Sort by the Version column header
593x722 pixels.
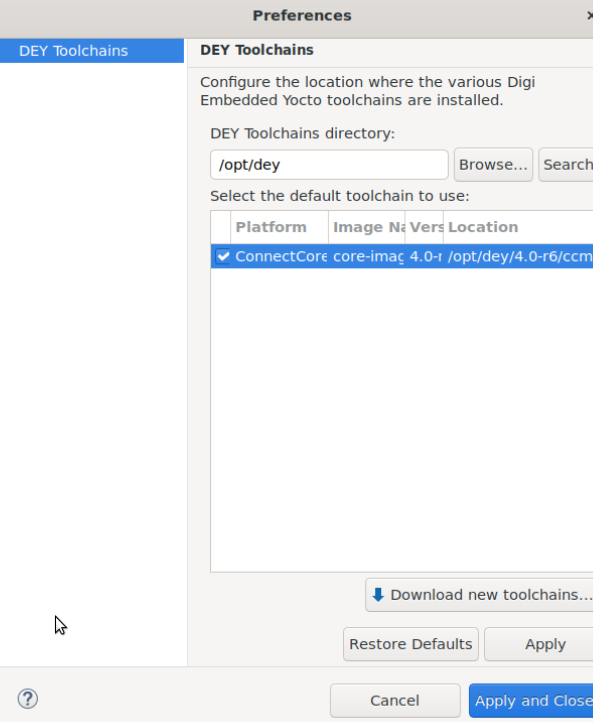click(x=424, y=227)
